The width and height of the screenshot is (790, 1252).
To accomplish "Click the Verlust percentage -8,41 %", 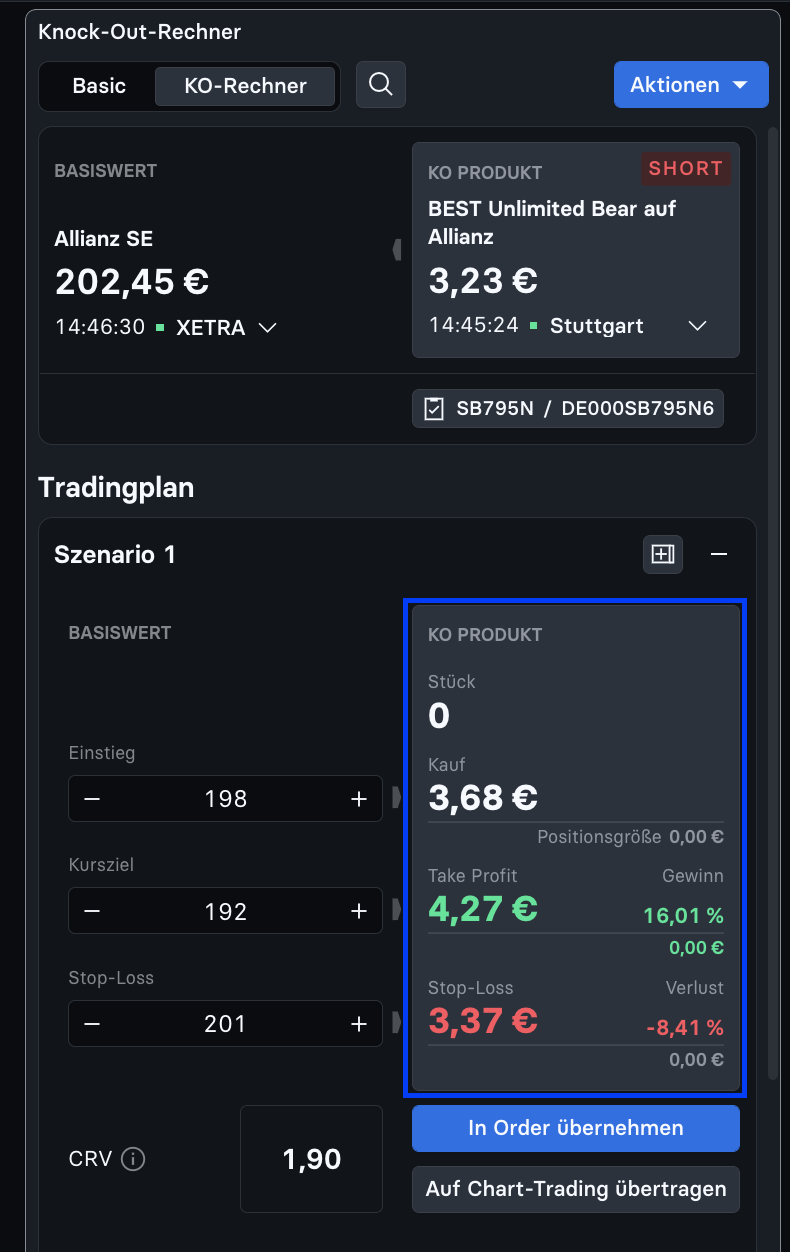I will pyautogui.click(x=684, y=1028).
